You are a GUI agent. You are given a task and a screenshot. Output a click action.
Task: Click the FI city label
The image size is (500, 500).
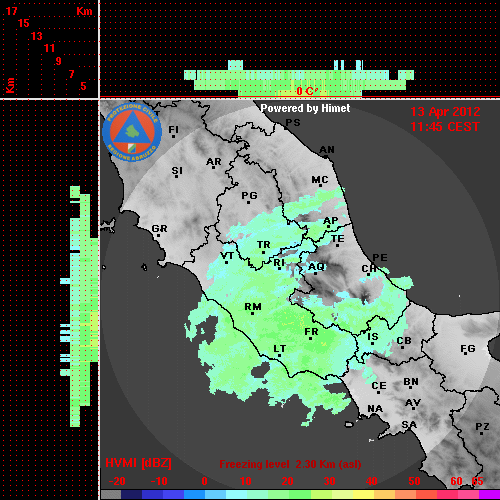[173, 129]
